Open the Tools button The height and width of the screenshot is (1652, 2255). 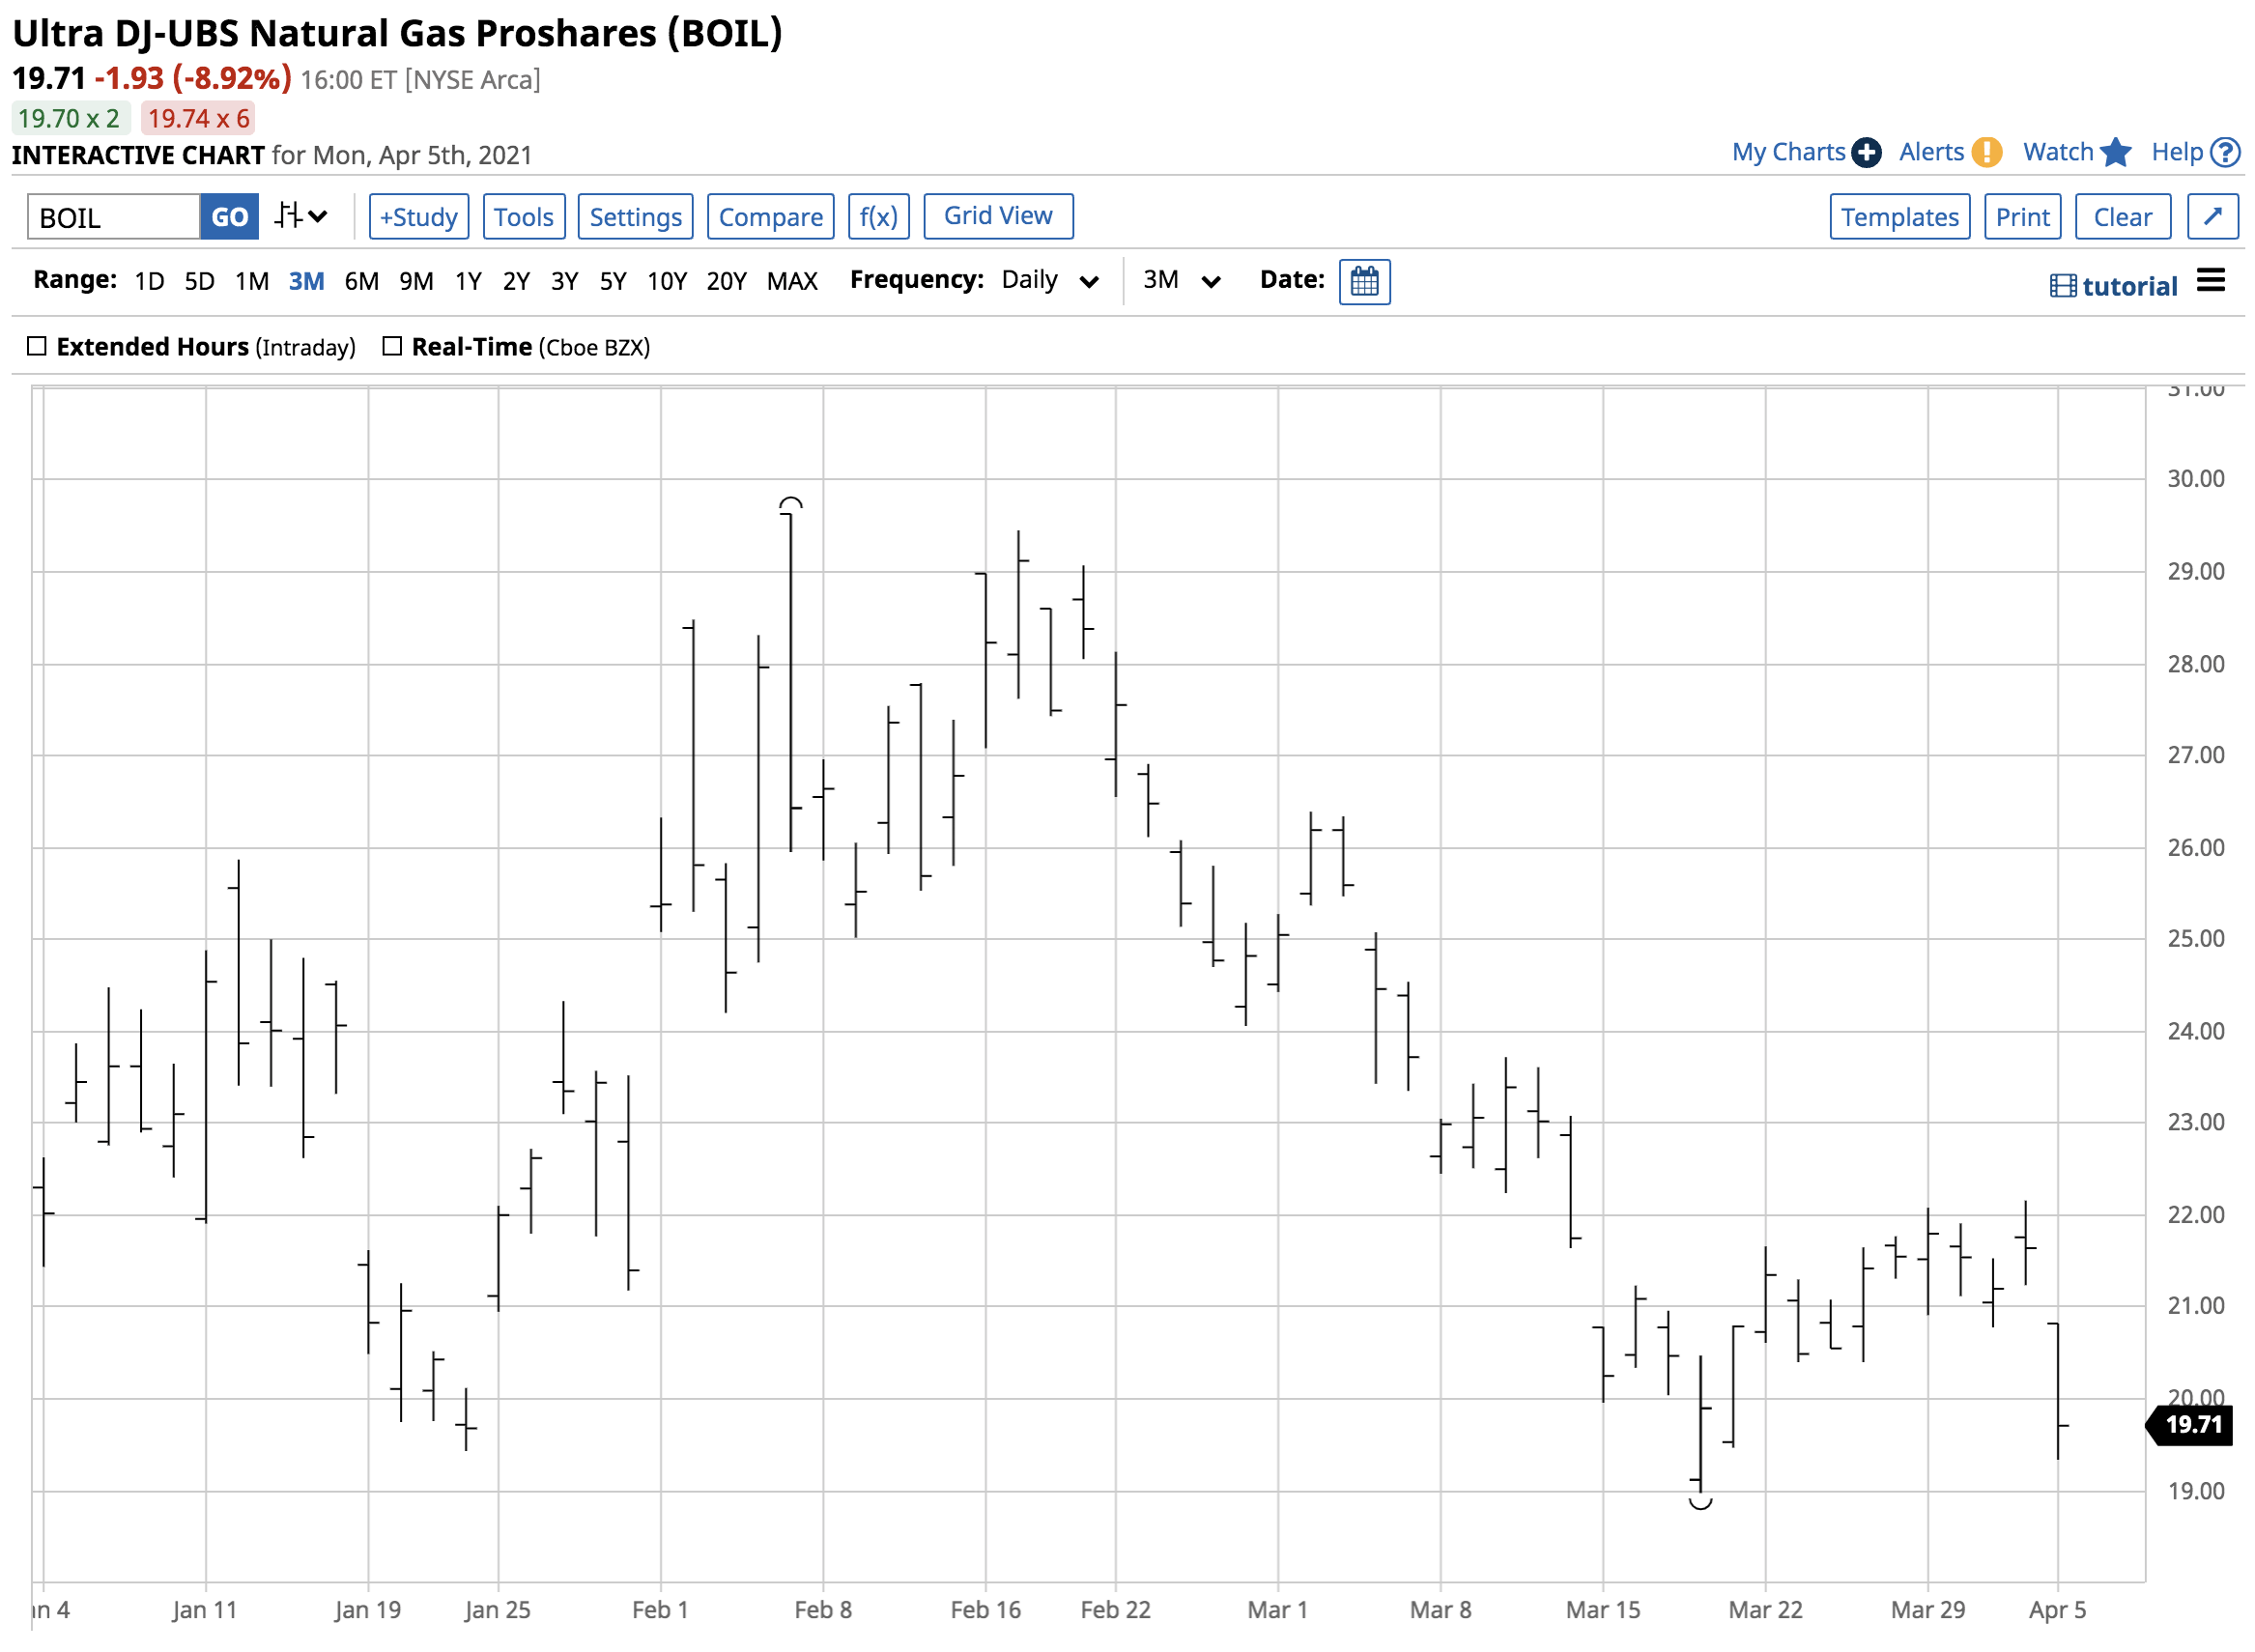(x=523, y=217)
